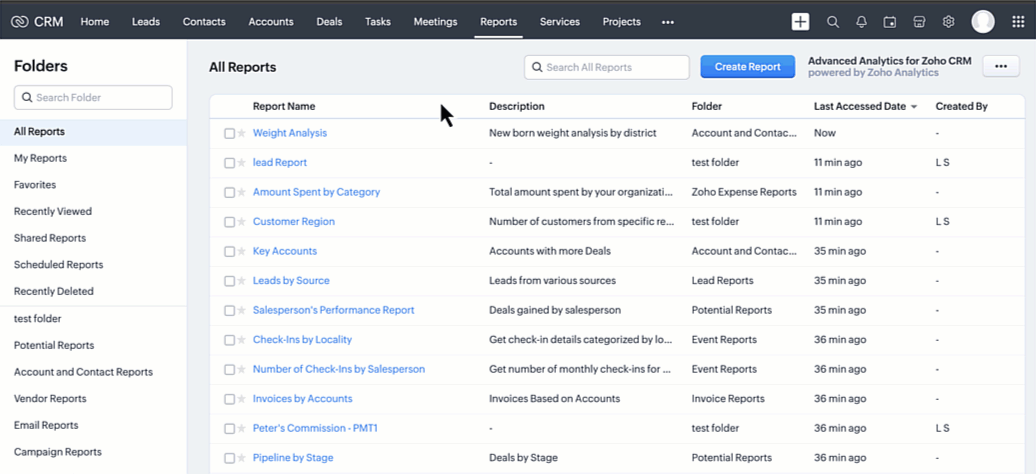
Task: Open the three-dot options button beside Advanced Analytics
Action: [x=1001, y=66]
